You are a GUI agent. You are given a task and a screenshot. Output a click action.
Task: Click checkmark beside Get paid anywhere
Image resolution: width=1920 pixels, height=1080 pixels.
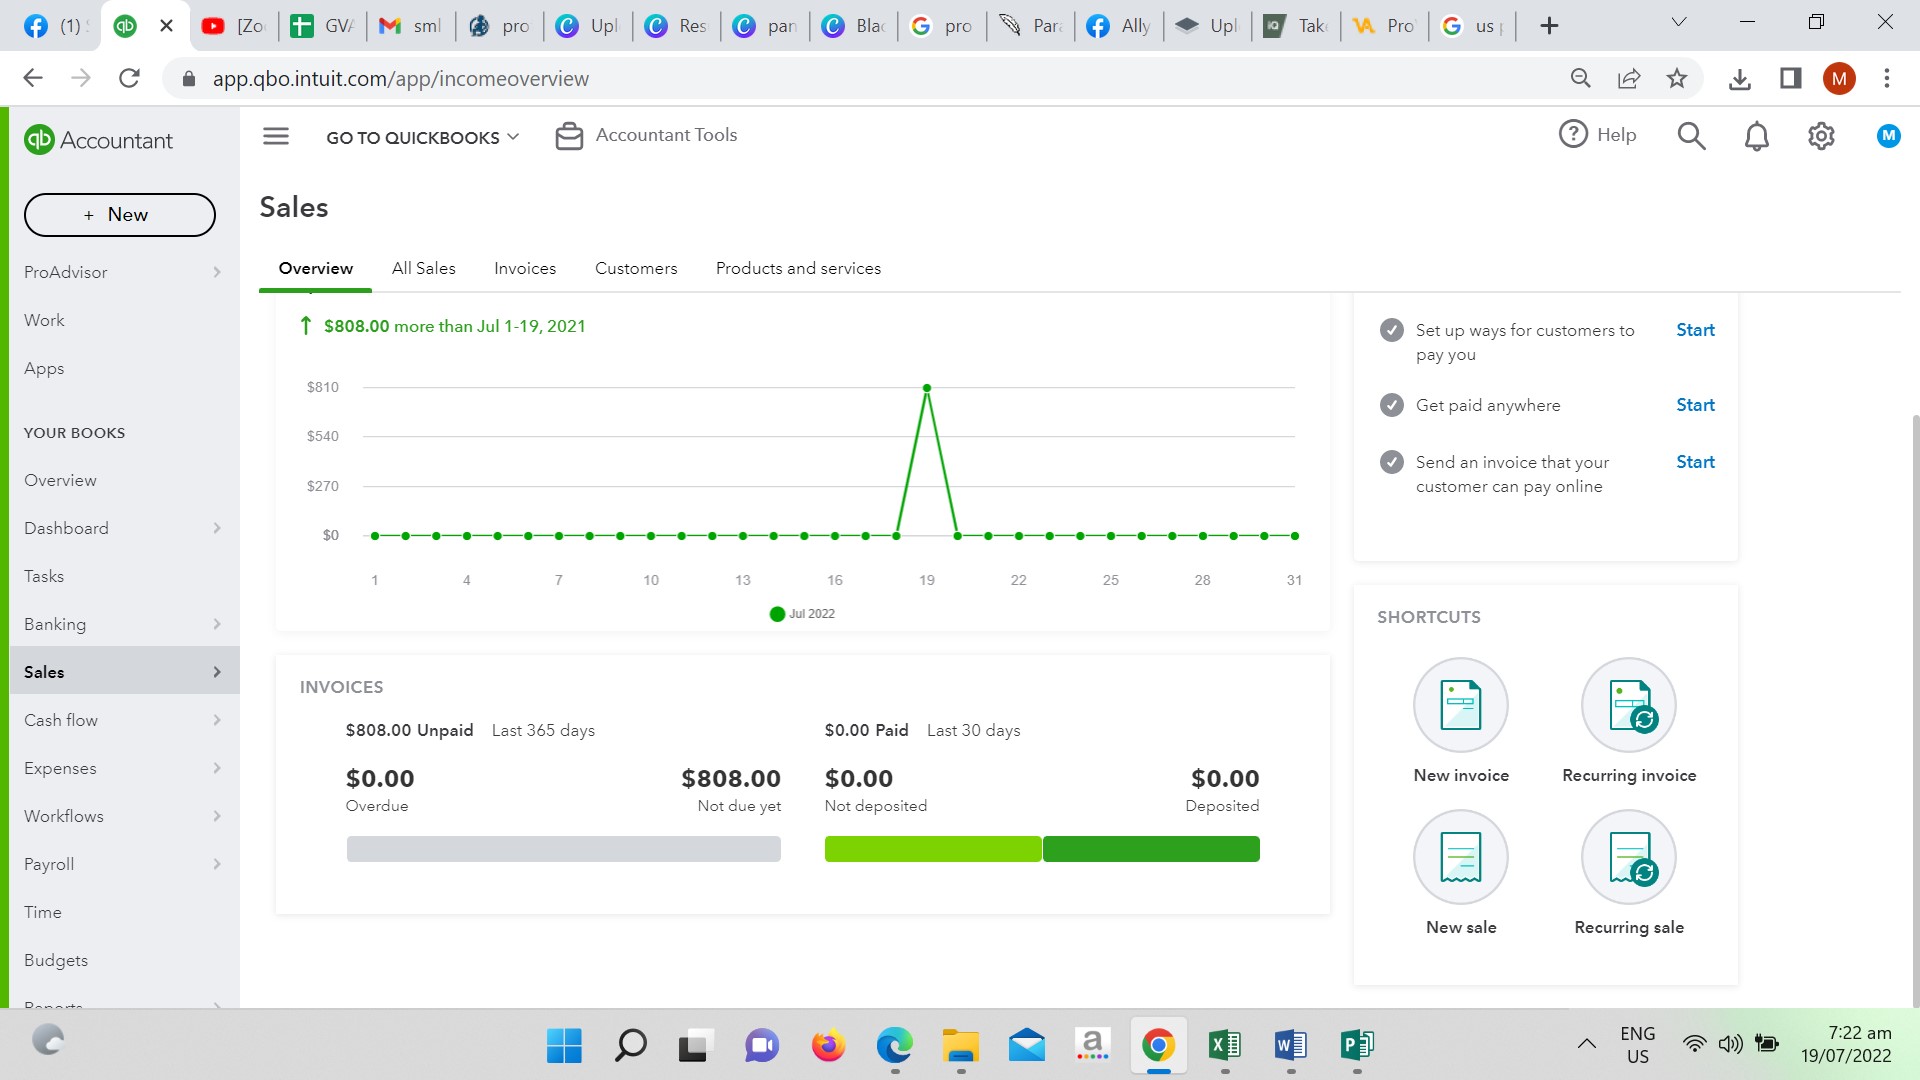[1391, 405]
